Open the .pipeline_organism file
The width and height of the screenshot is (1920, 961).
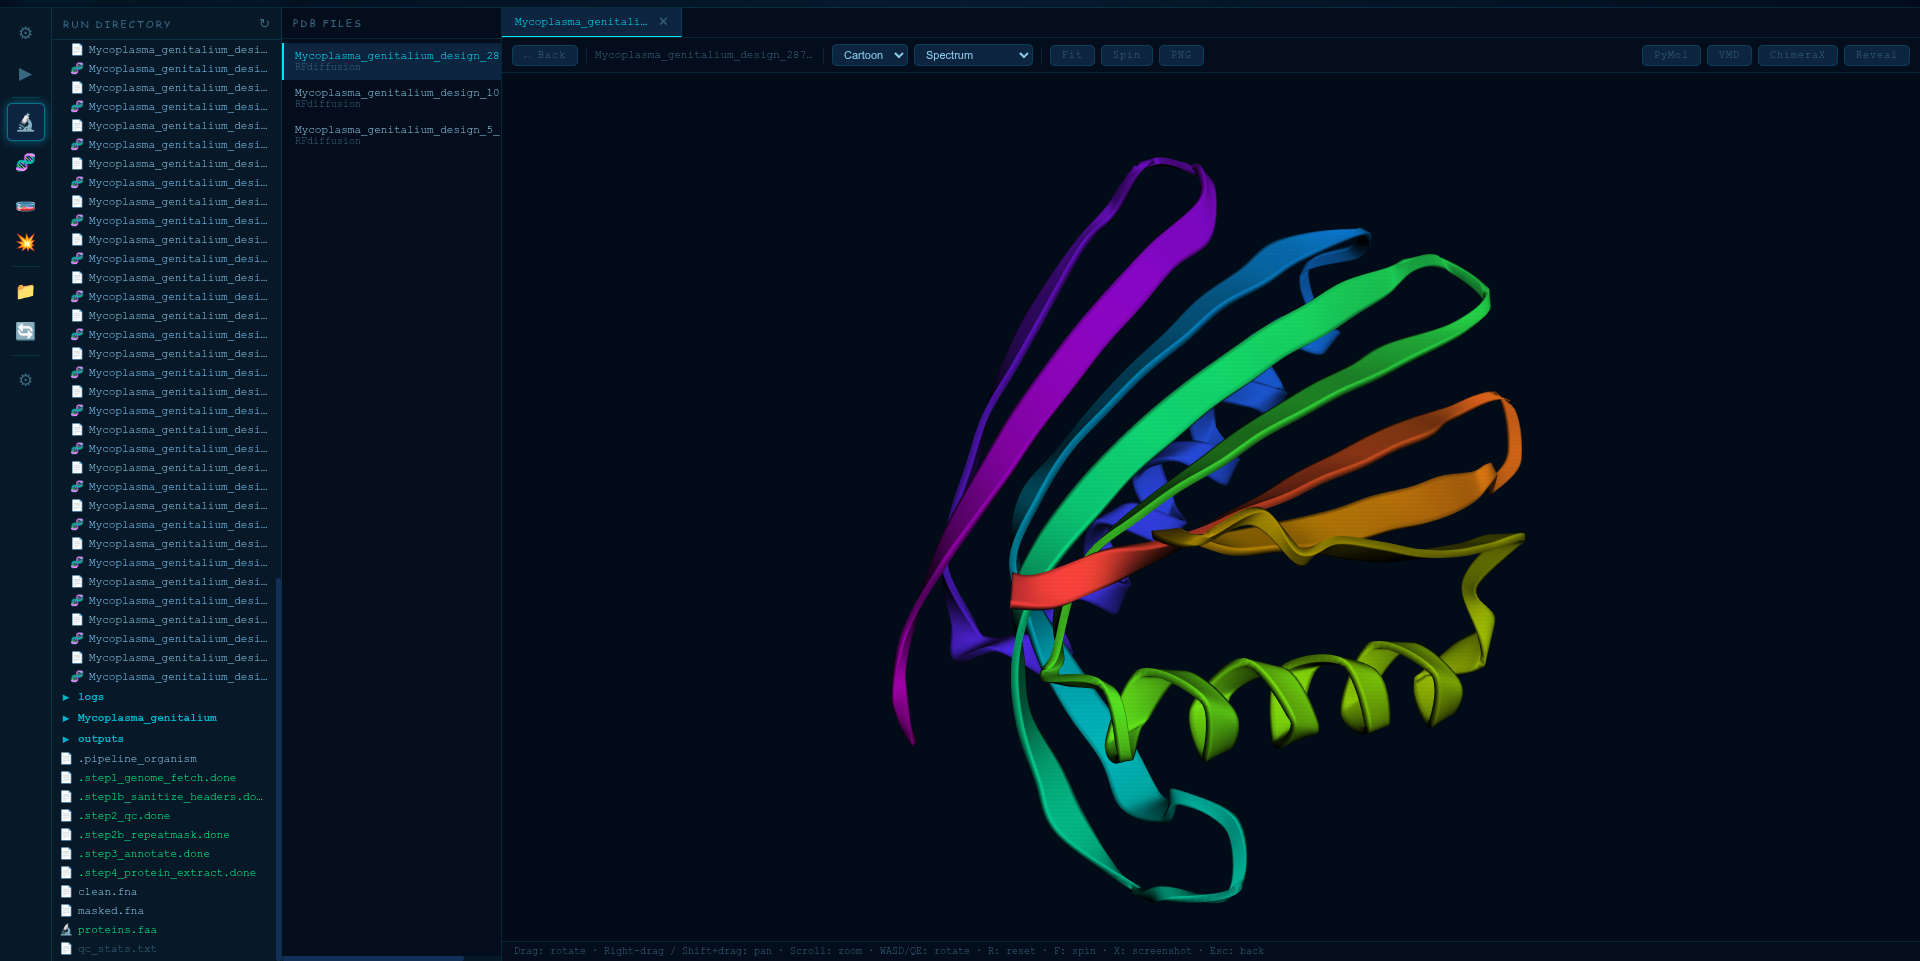tap(137, 759)
